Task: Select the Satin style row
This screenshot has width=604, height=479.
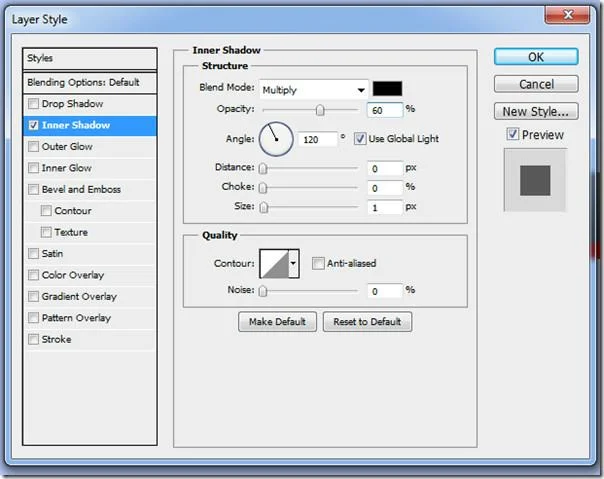Action: (x=90, y=254)
